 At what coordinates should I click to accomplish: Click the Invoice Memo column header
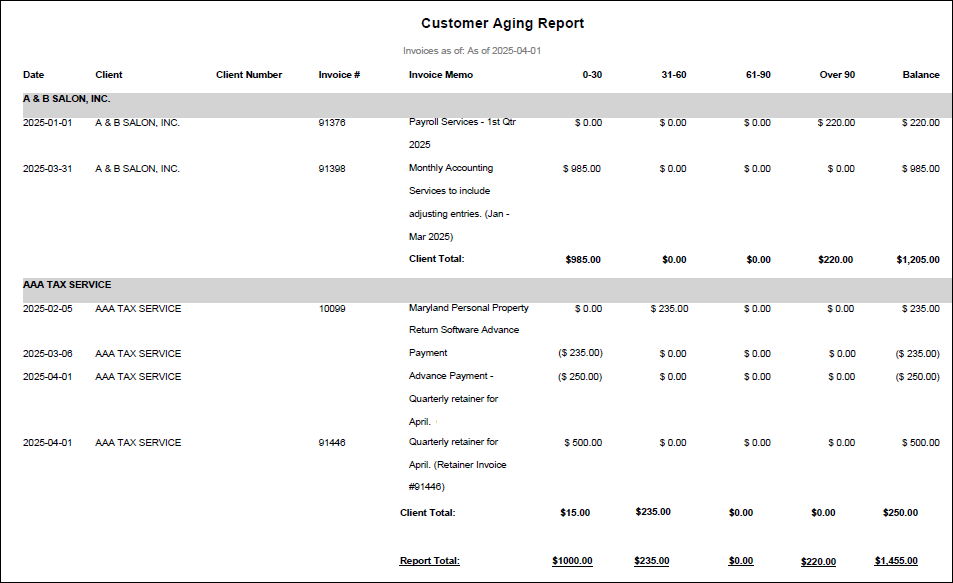click(441, 75)
